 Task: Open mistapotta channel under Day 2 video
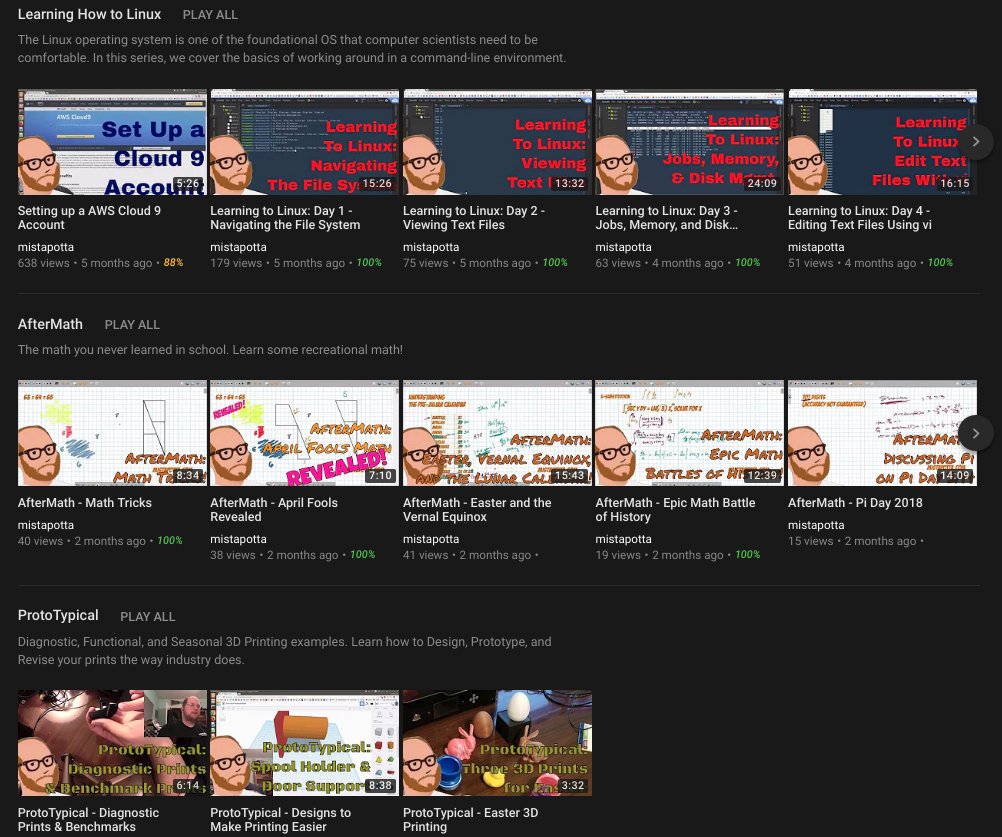coord(431,247)
